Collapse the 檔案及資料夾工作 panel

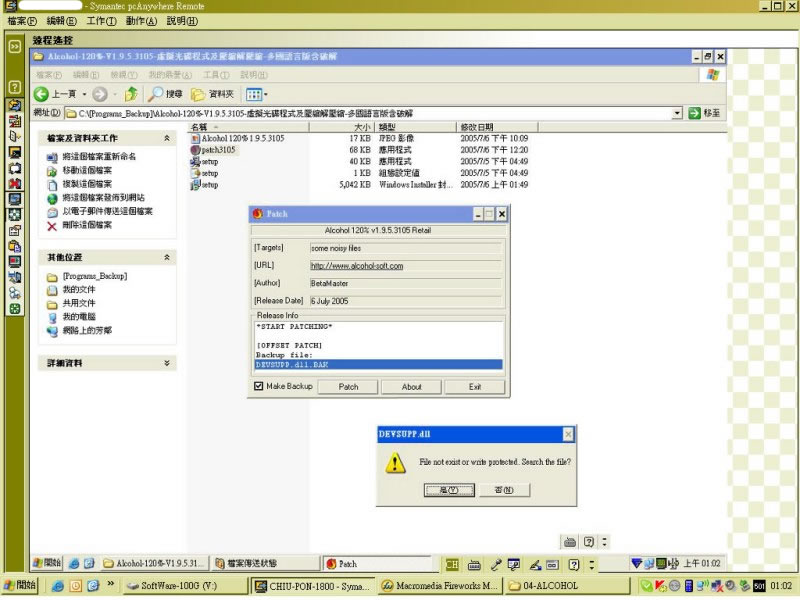click(x=166, y=138)
